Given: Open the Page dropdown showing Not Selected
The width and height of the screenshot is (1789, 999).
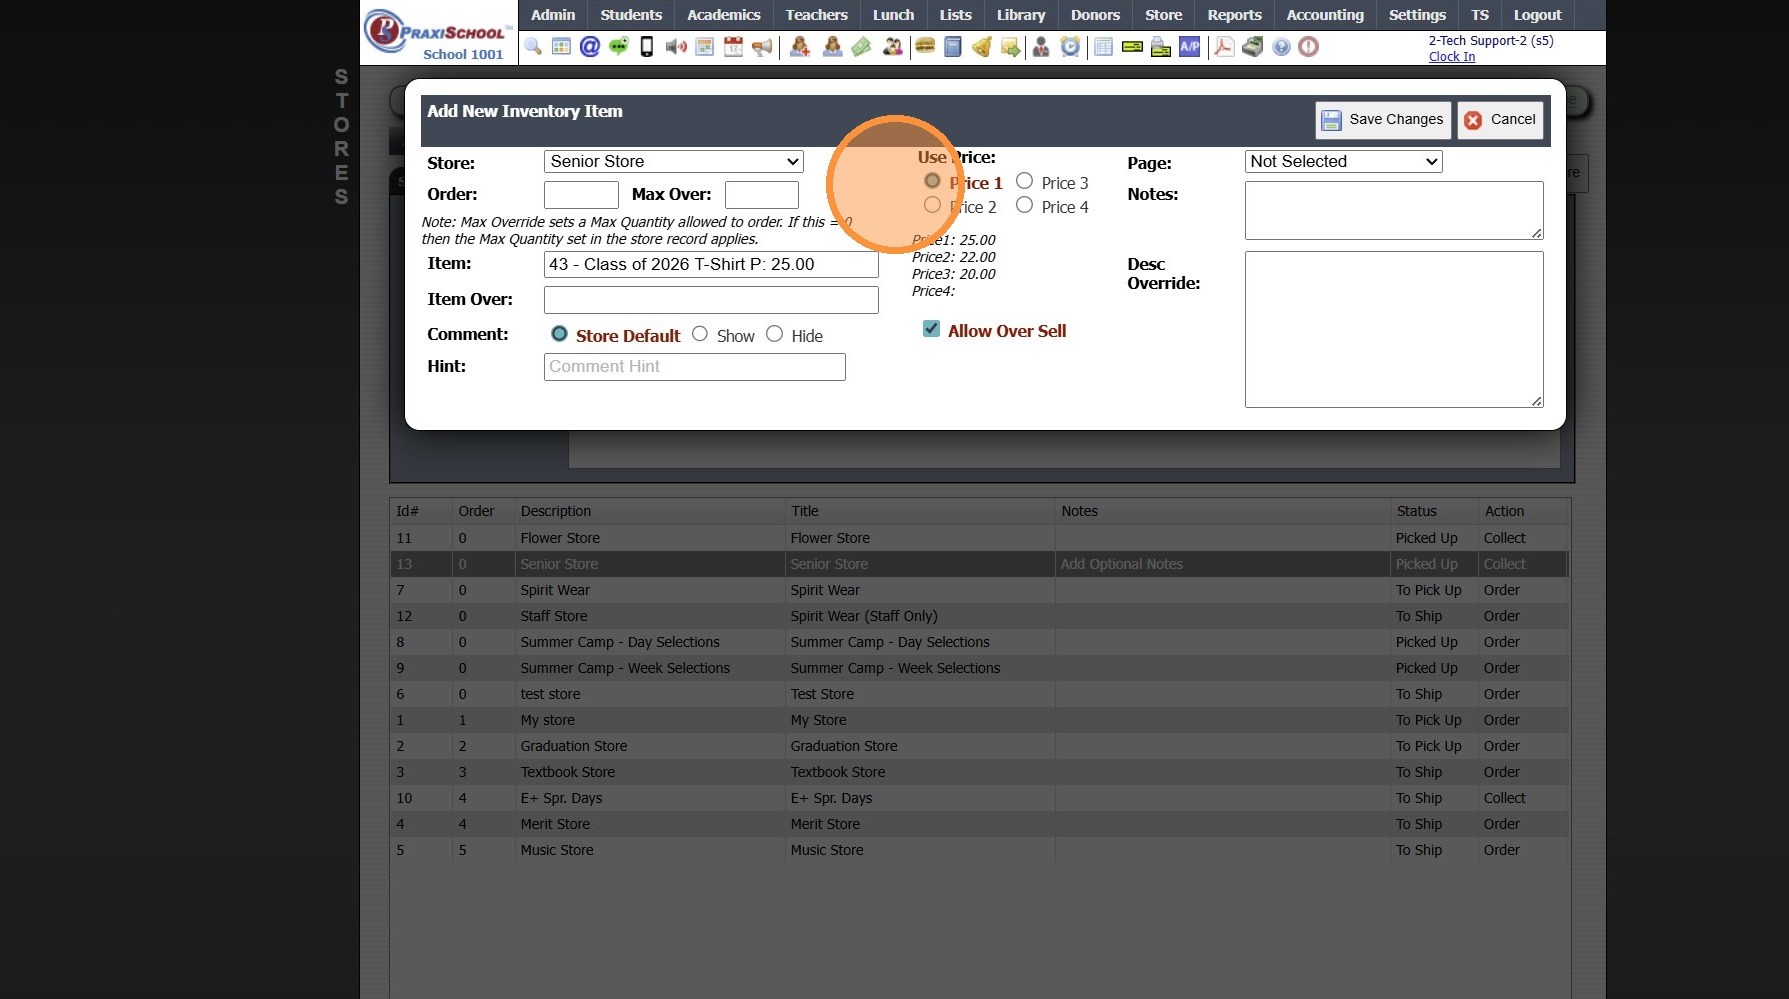Looking at the screenshot, I should click(x=1343, y=162).
